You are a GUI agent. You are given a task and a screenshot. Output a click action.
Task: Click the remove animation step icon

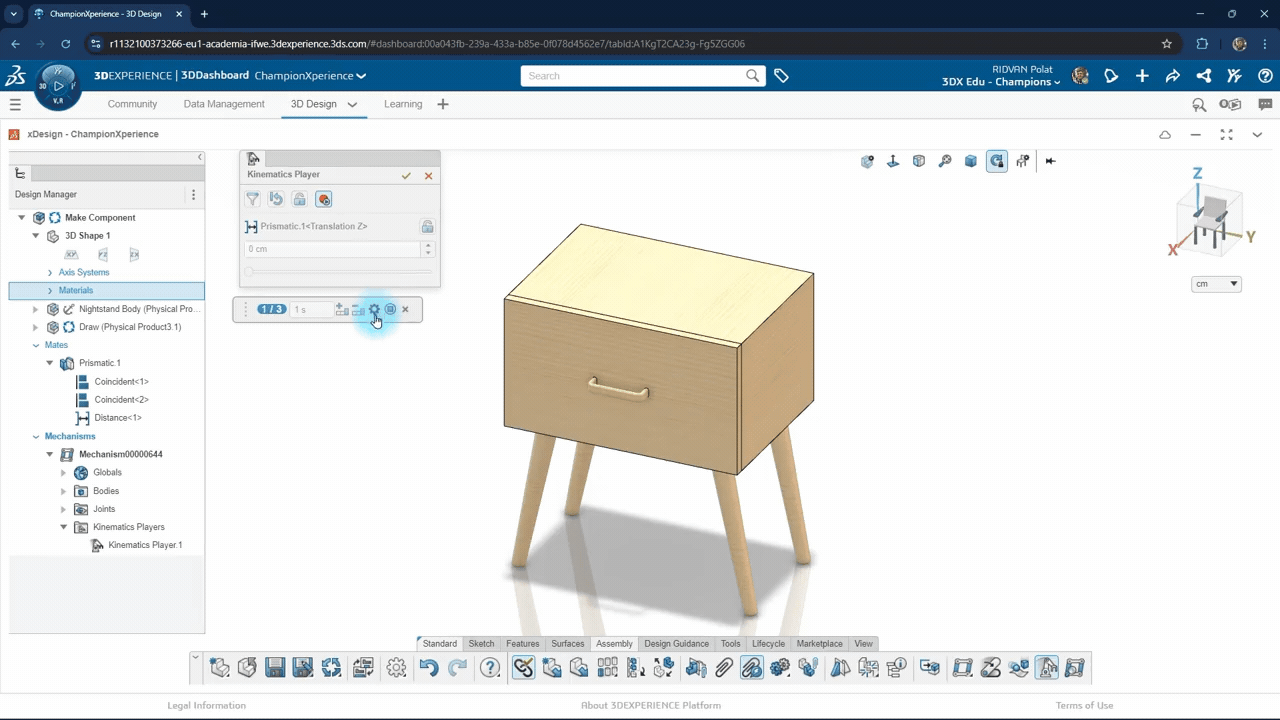tap(358, 310)
